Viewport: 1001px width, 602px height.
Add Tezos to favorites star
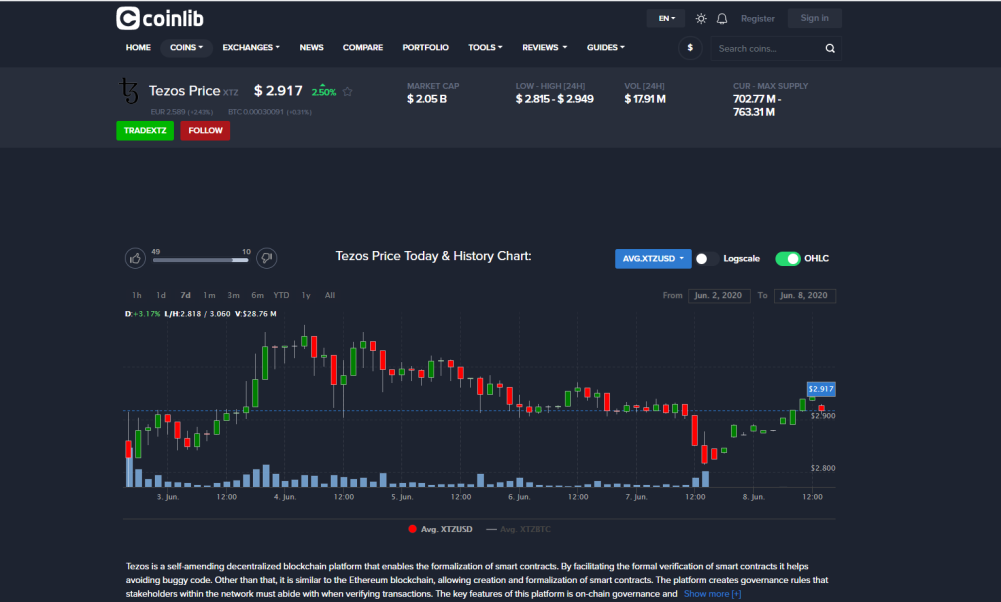pos(347,91)
